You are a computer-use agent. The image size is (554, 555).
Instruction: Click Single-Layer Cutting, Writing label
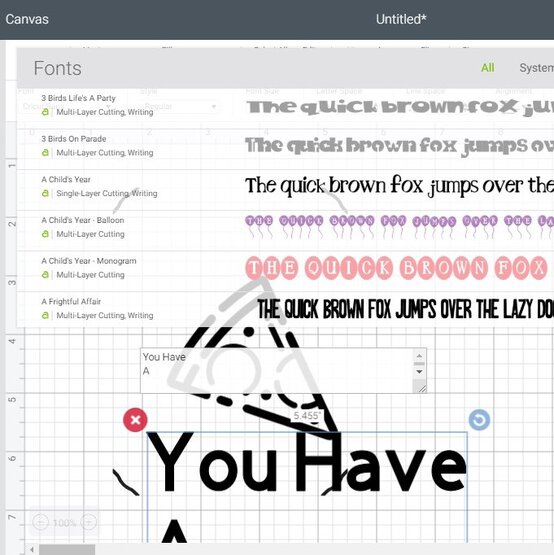[107, 193]
